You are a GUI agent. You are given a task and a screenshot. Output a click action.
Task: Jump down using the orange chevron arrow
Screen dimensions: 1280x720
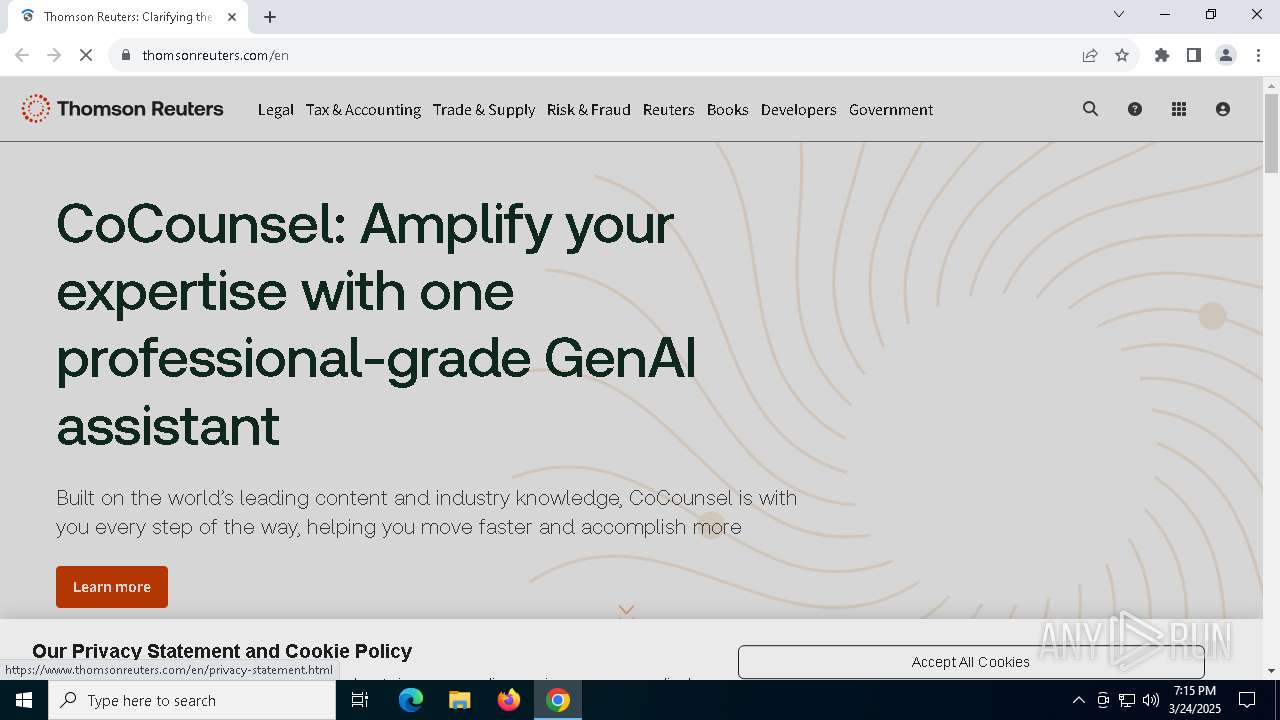pos(626,610)
